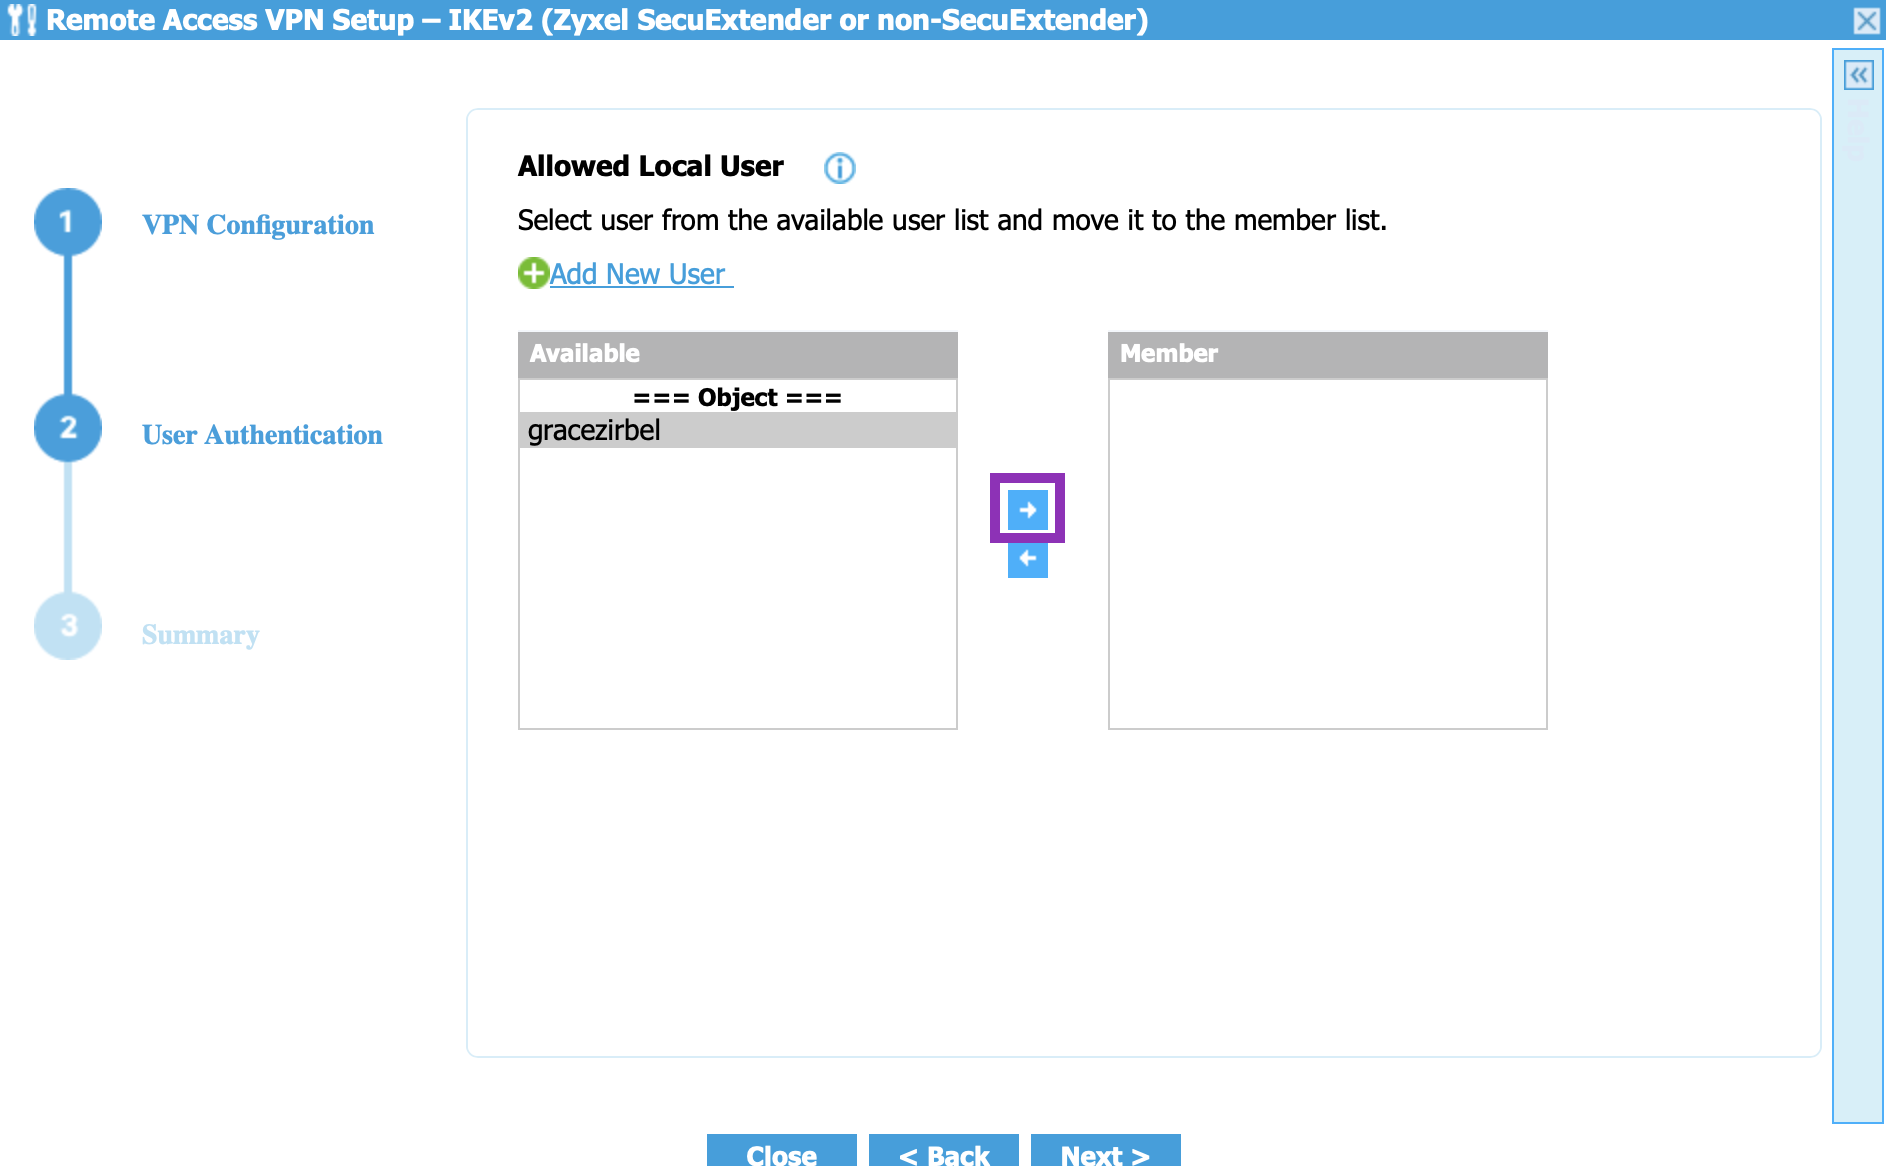The image size is (1886, 1166).
Task: Open the Allowed Local User info tooltip icon
Action: click(839, 168)
